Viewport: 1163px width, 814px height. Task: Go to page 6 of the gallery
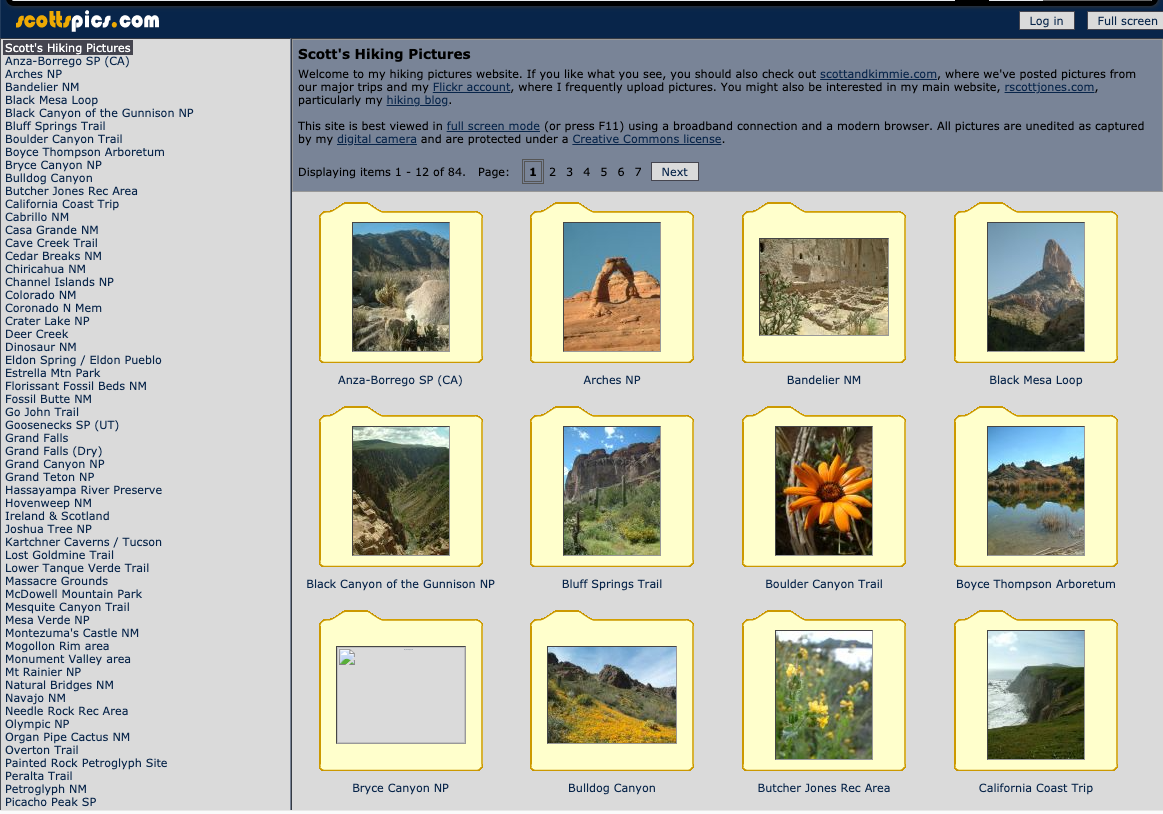pyautogui.click(x=621, y=171)
